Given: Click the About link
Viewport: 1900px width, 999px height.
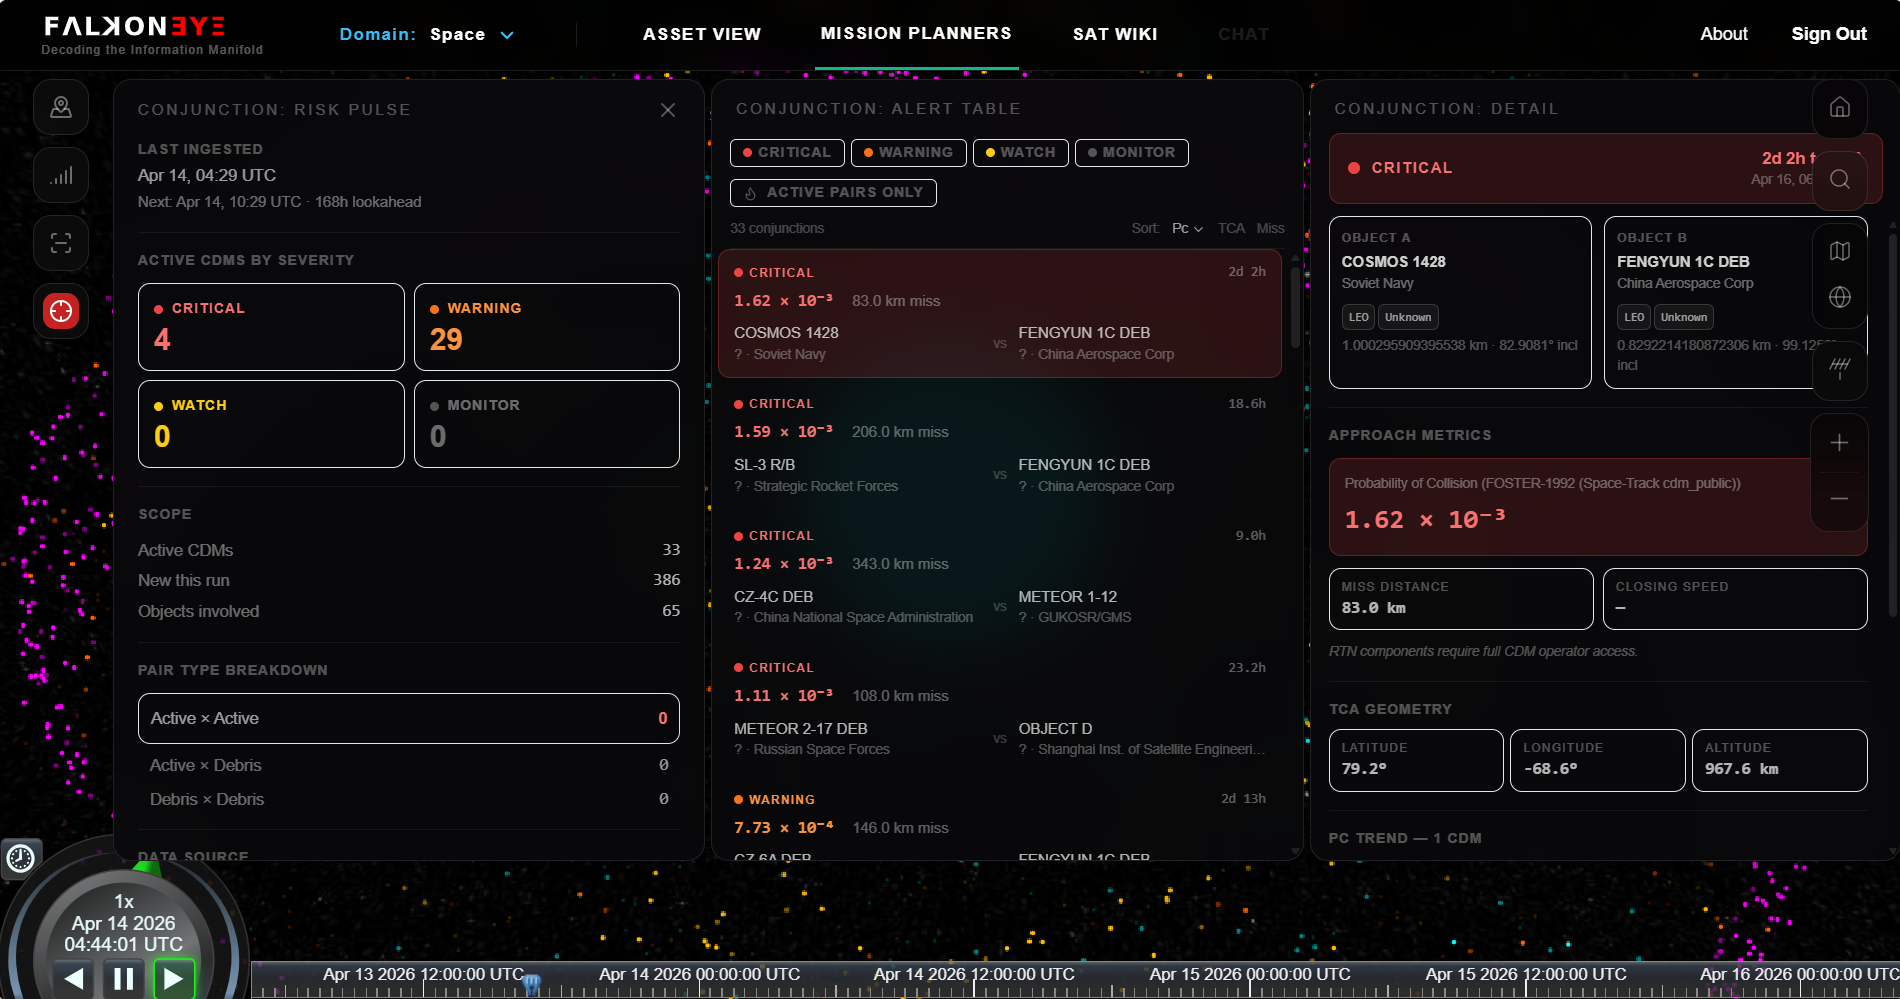Looking at the screenshot, I should point(1724,34).
